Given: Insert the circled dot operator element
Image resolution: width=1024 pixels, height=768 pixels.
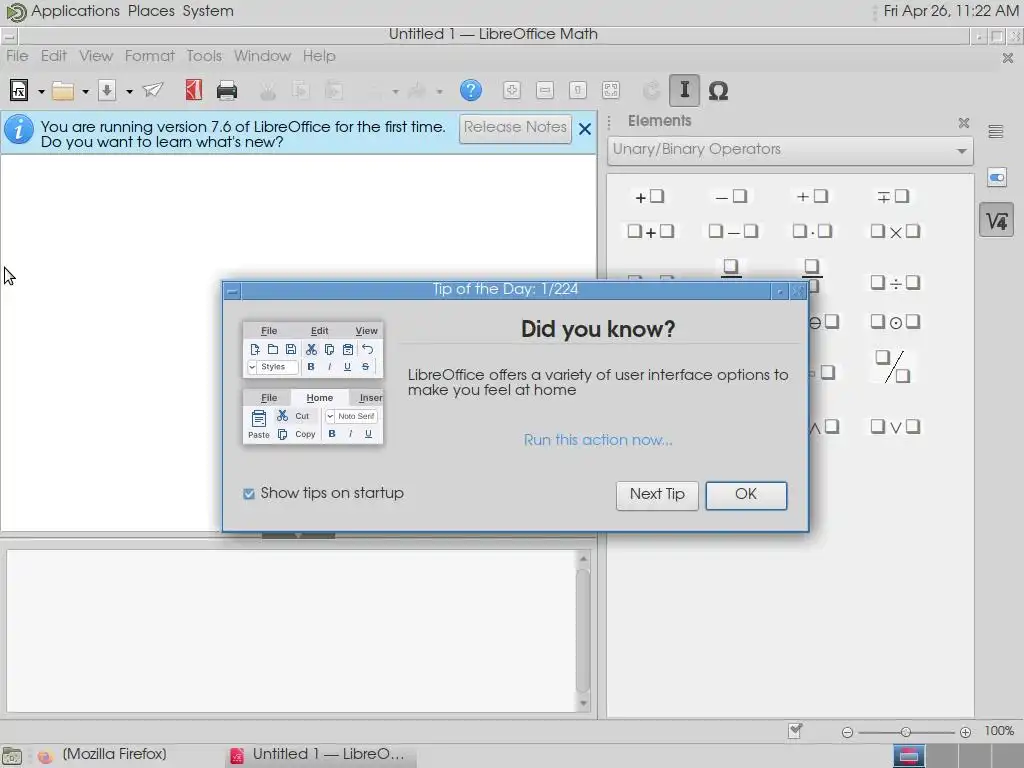Looking at the screenshot, I should click(x=895, y=322).
